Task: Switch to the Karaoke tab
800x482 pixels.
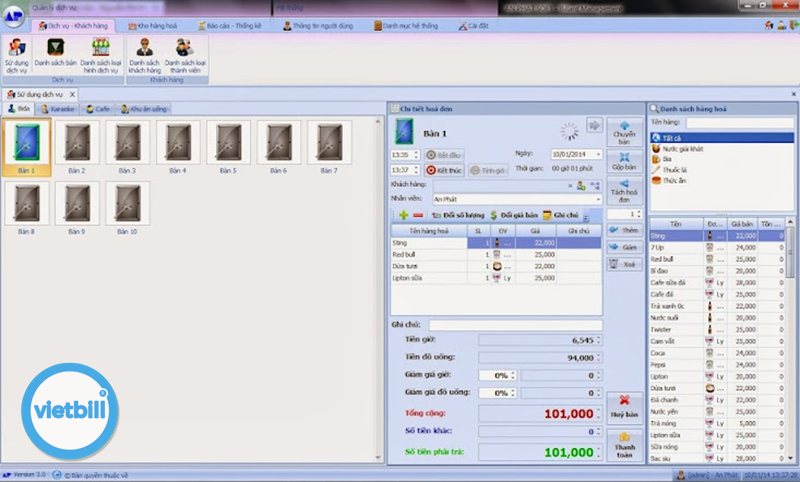Action: pos(58,108)
